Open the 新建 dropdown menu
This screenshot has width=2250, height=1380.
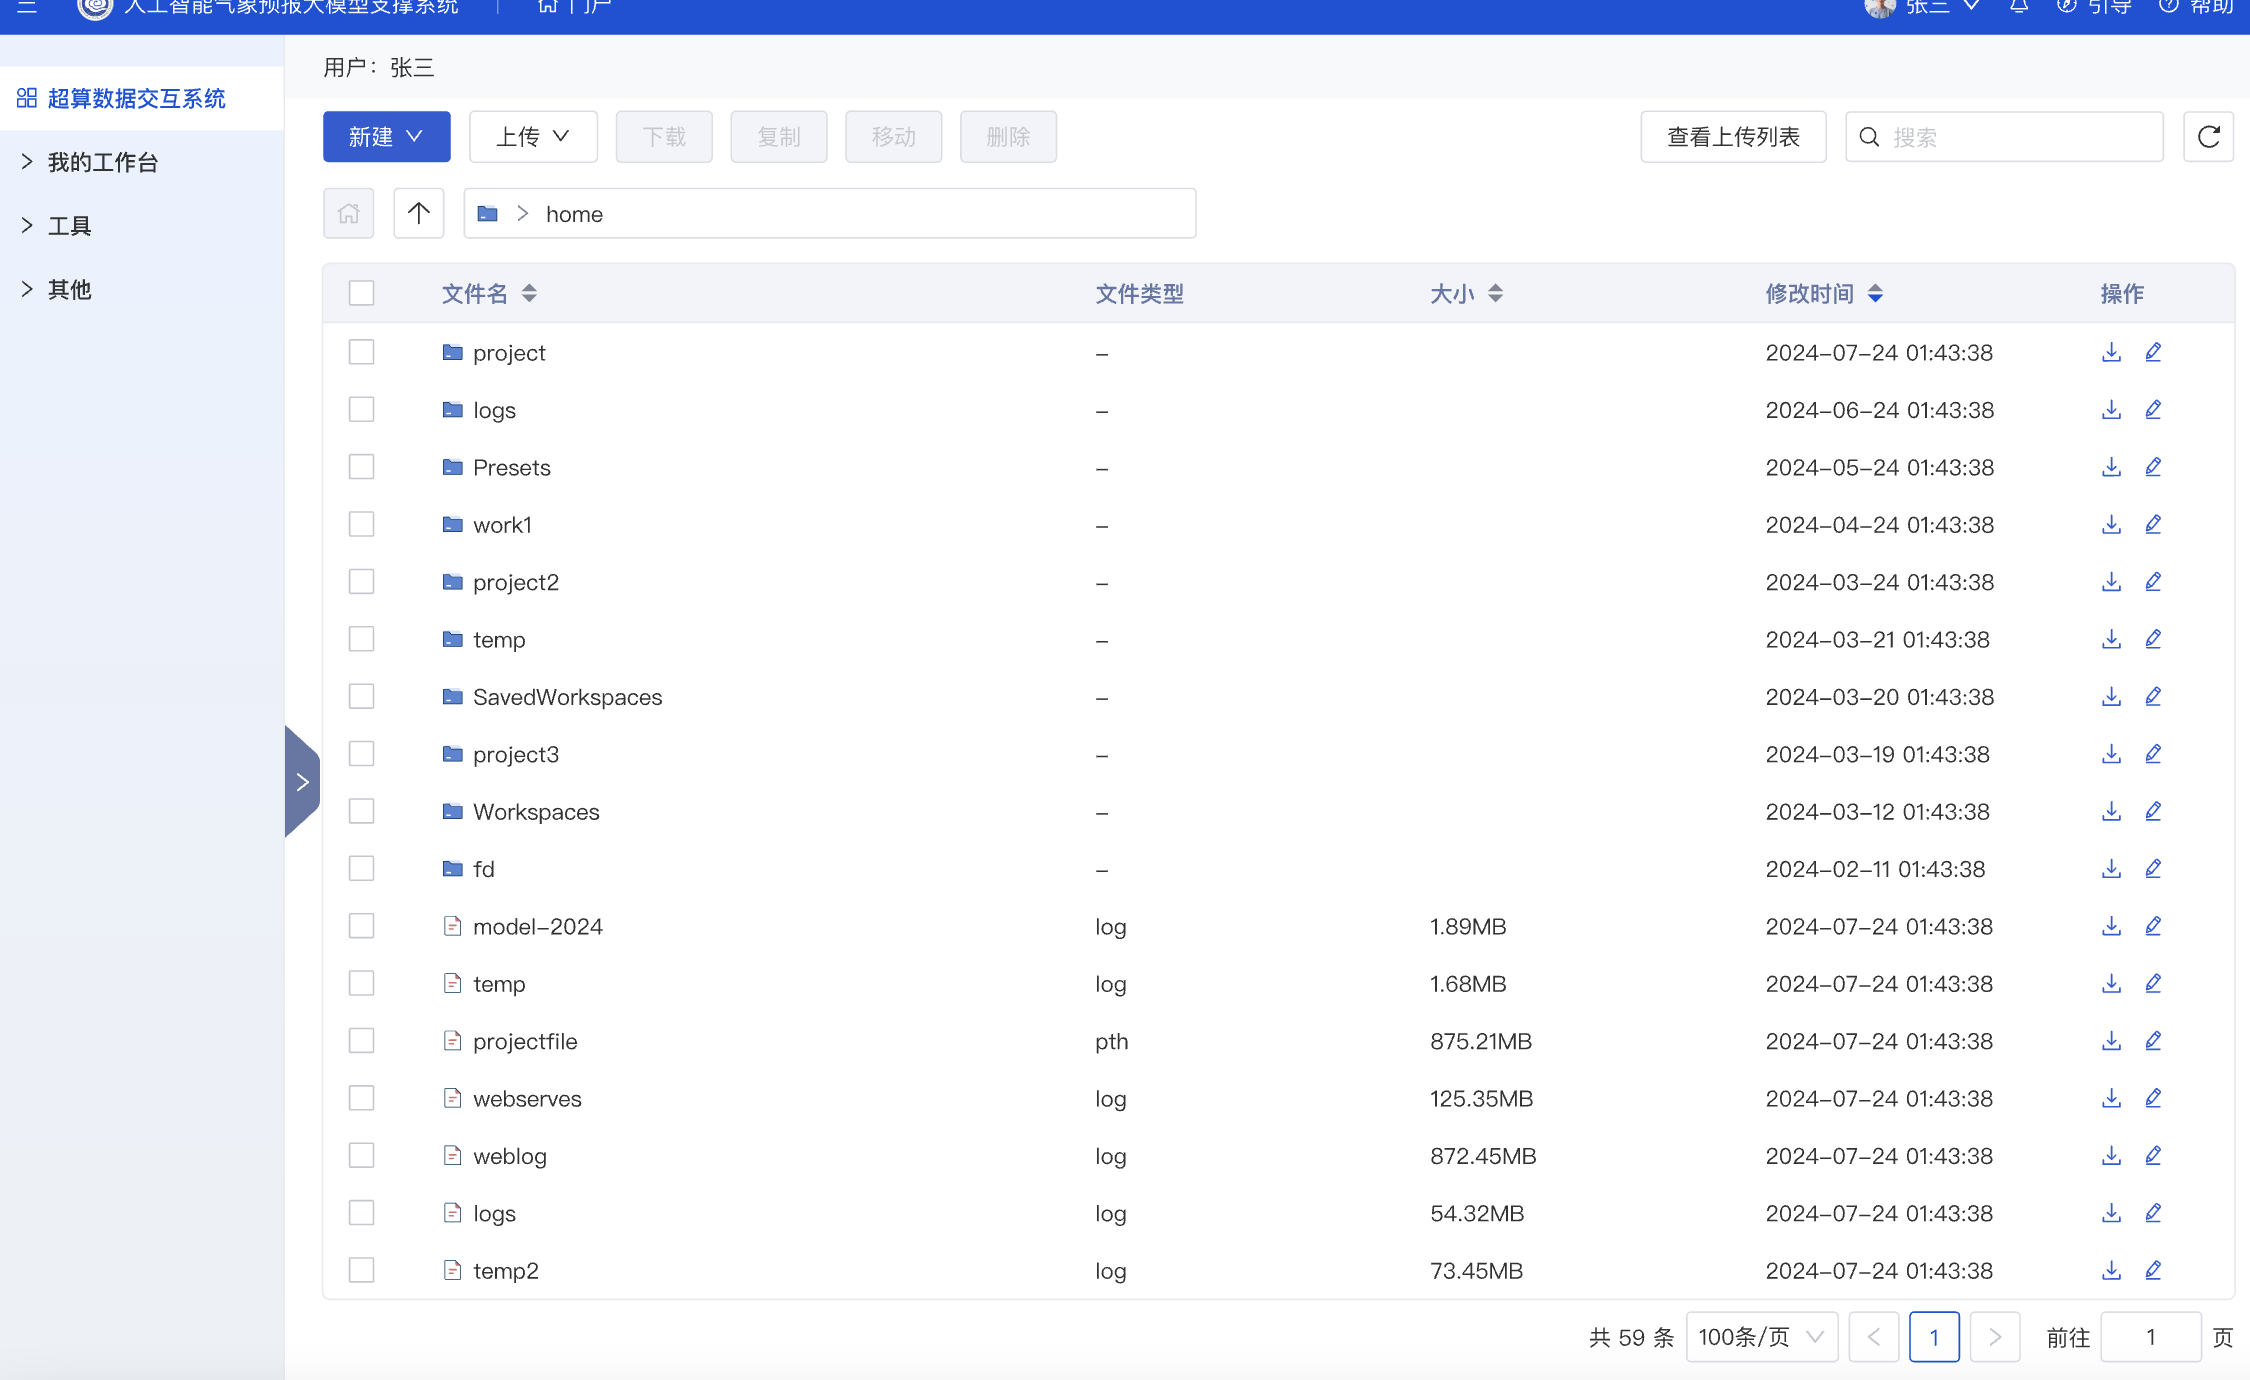pyautogui.click(x=386, y=137)
